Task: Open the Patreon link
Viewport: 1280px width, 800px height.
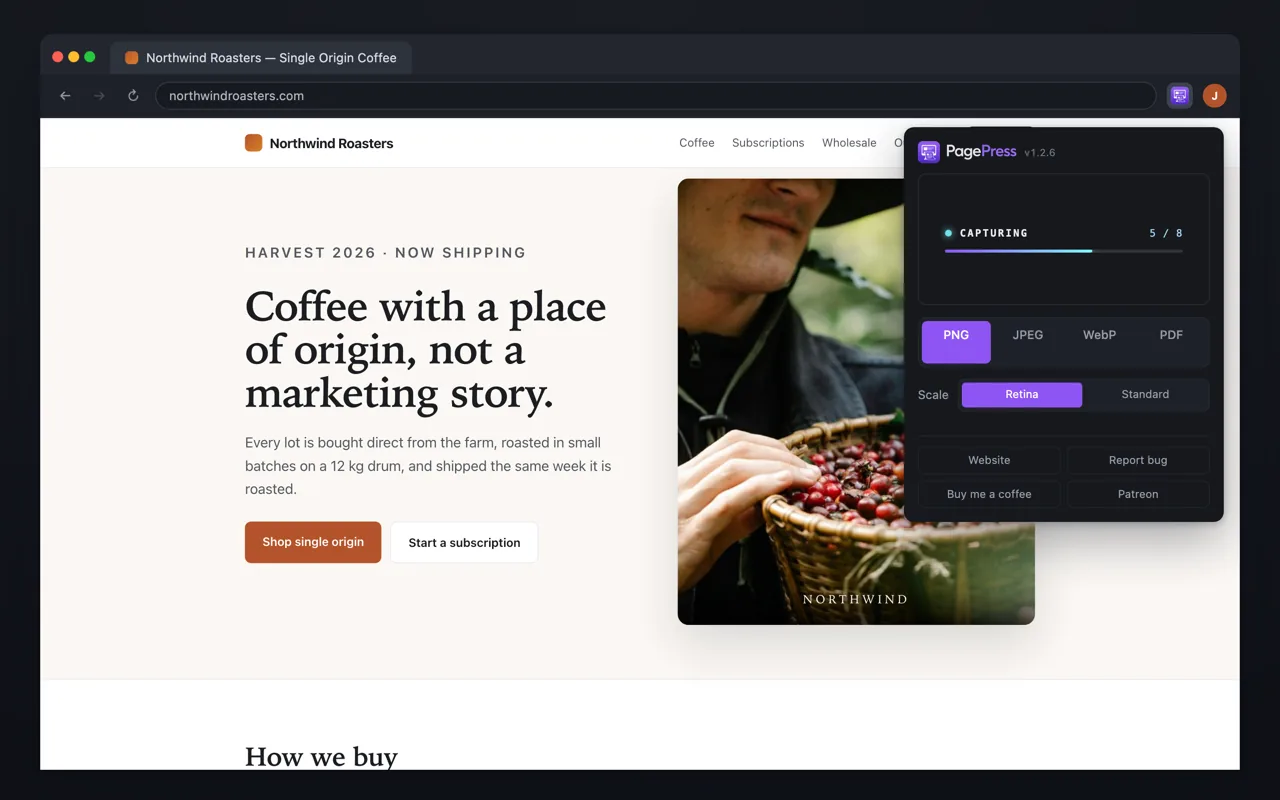Action: coord(1138,494)
